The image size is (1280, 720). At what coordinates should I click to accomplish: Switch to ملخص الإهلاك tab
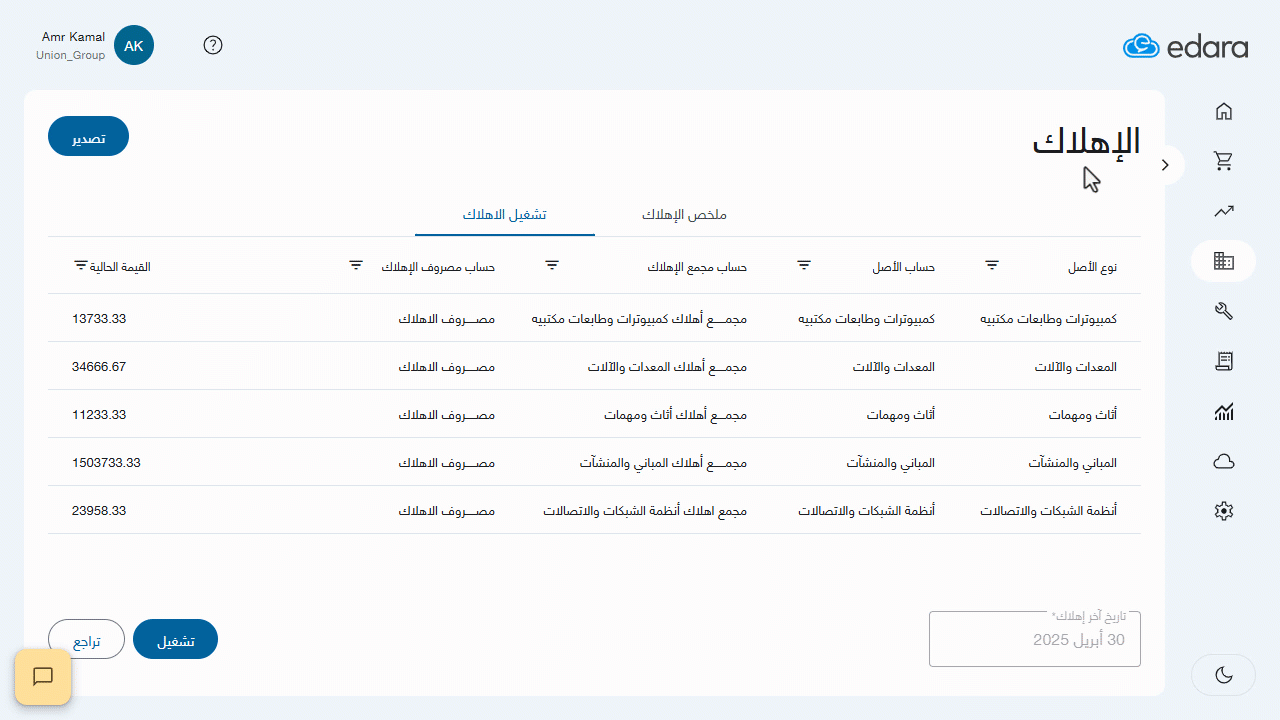(684, 215)
